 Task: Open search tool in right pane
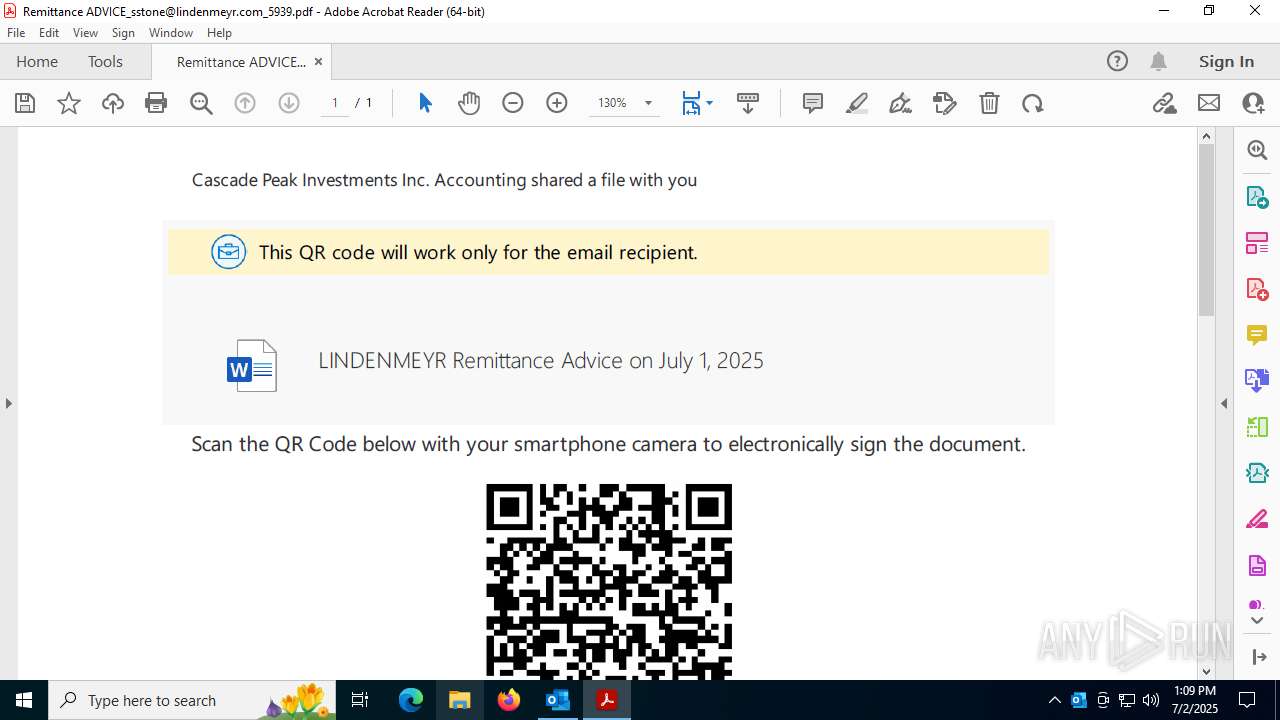pos(1257,150)
